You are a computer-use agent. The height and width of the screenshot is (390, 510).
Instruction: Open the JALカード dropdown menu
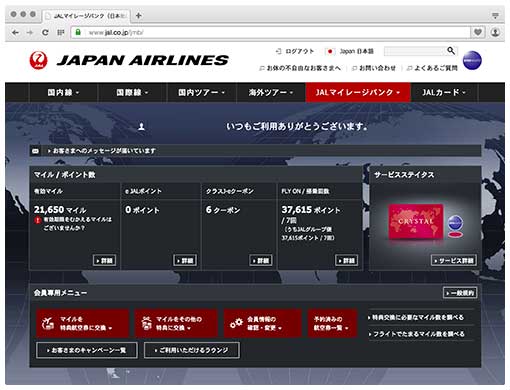pos(444,92)
